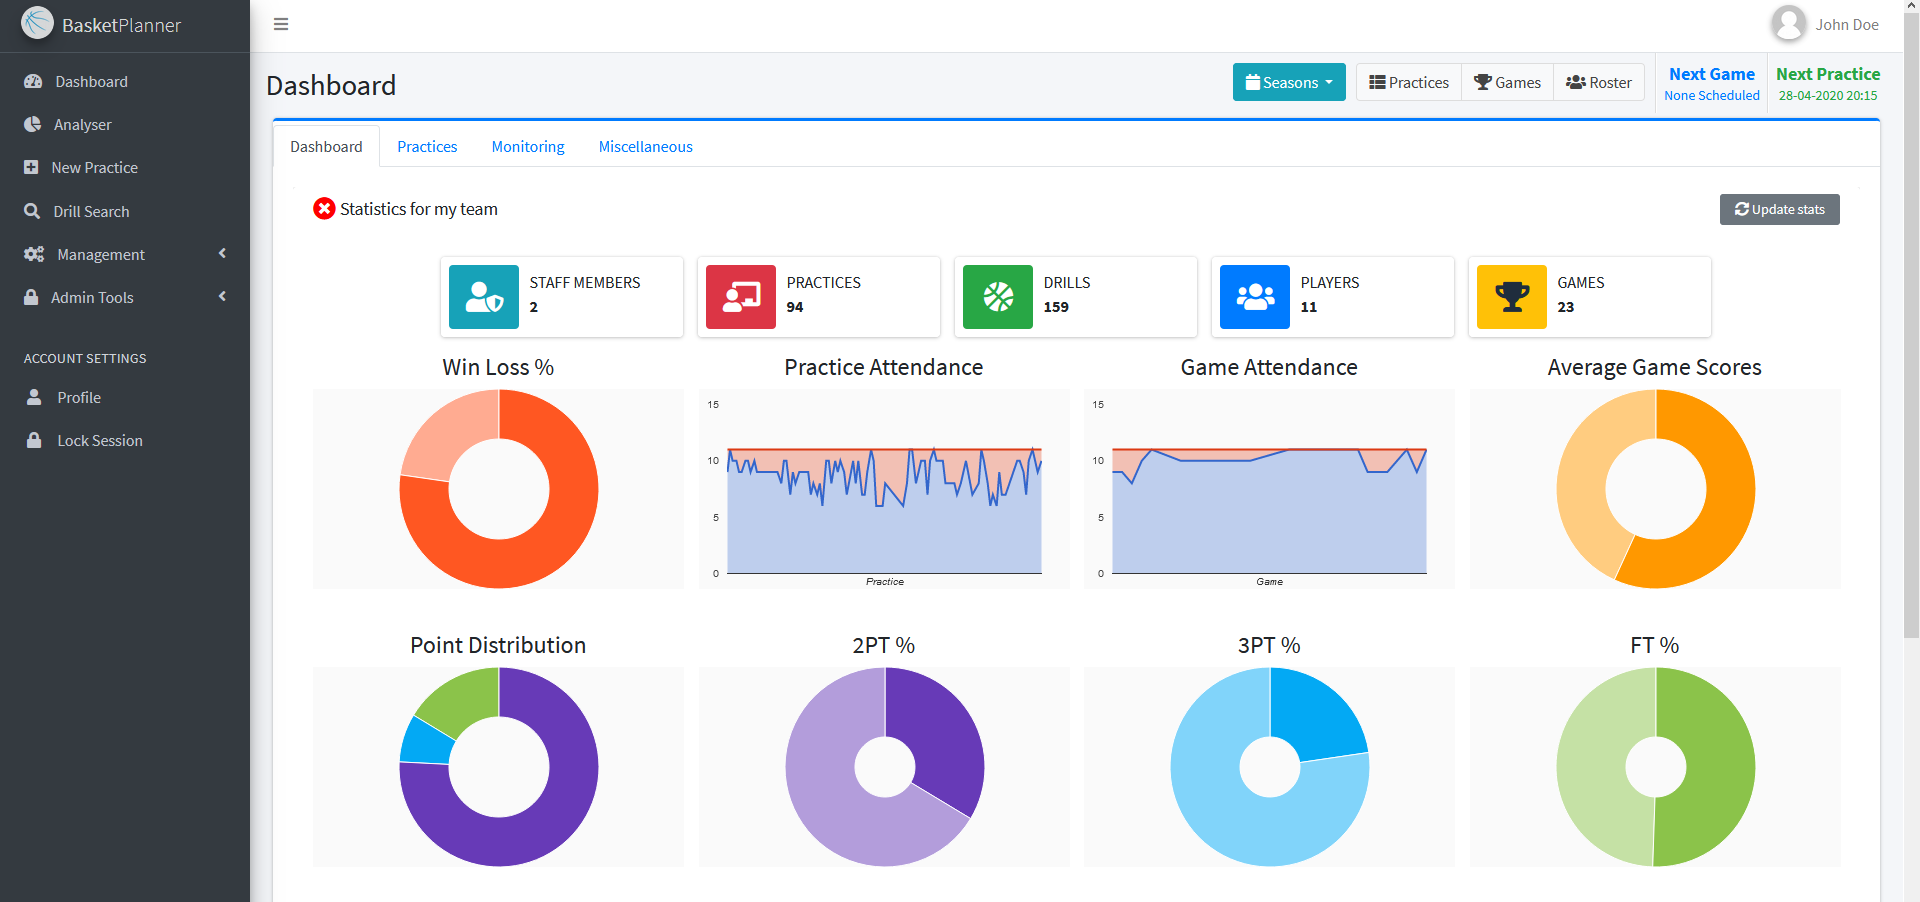Viewport: 1920px width, 902px height.
Task: Expand the Management submenu chevron
Action: 222,254
